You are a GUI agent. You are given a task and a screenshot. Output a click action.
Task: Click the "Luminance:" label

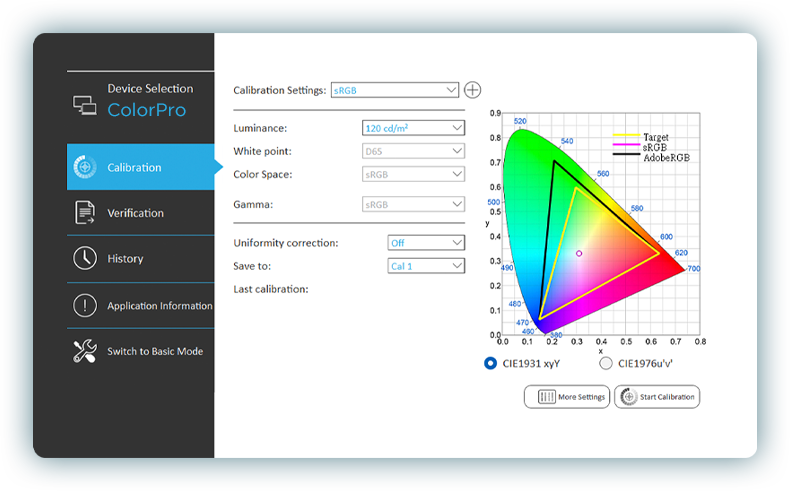click(260, 128)
